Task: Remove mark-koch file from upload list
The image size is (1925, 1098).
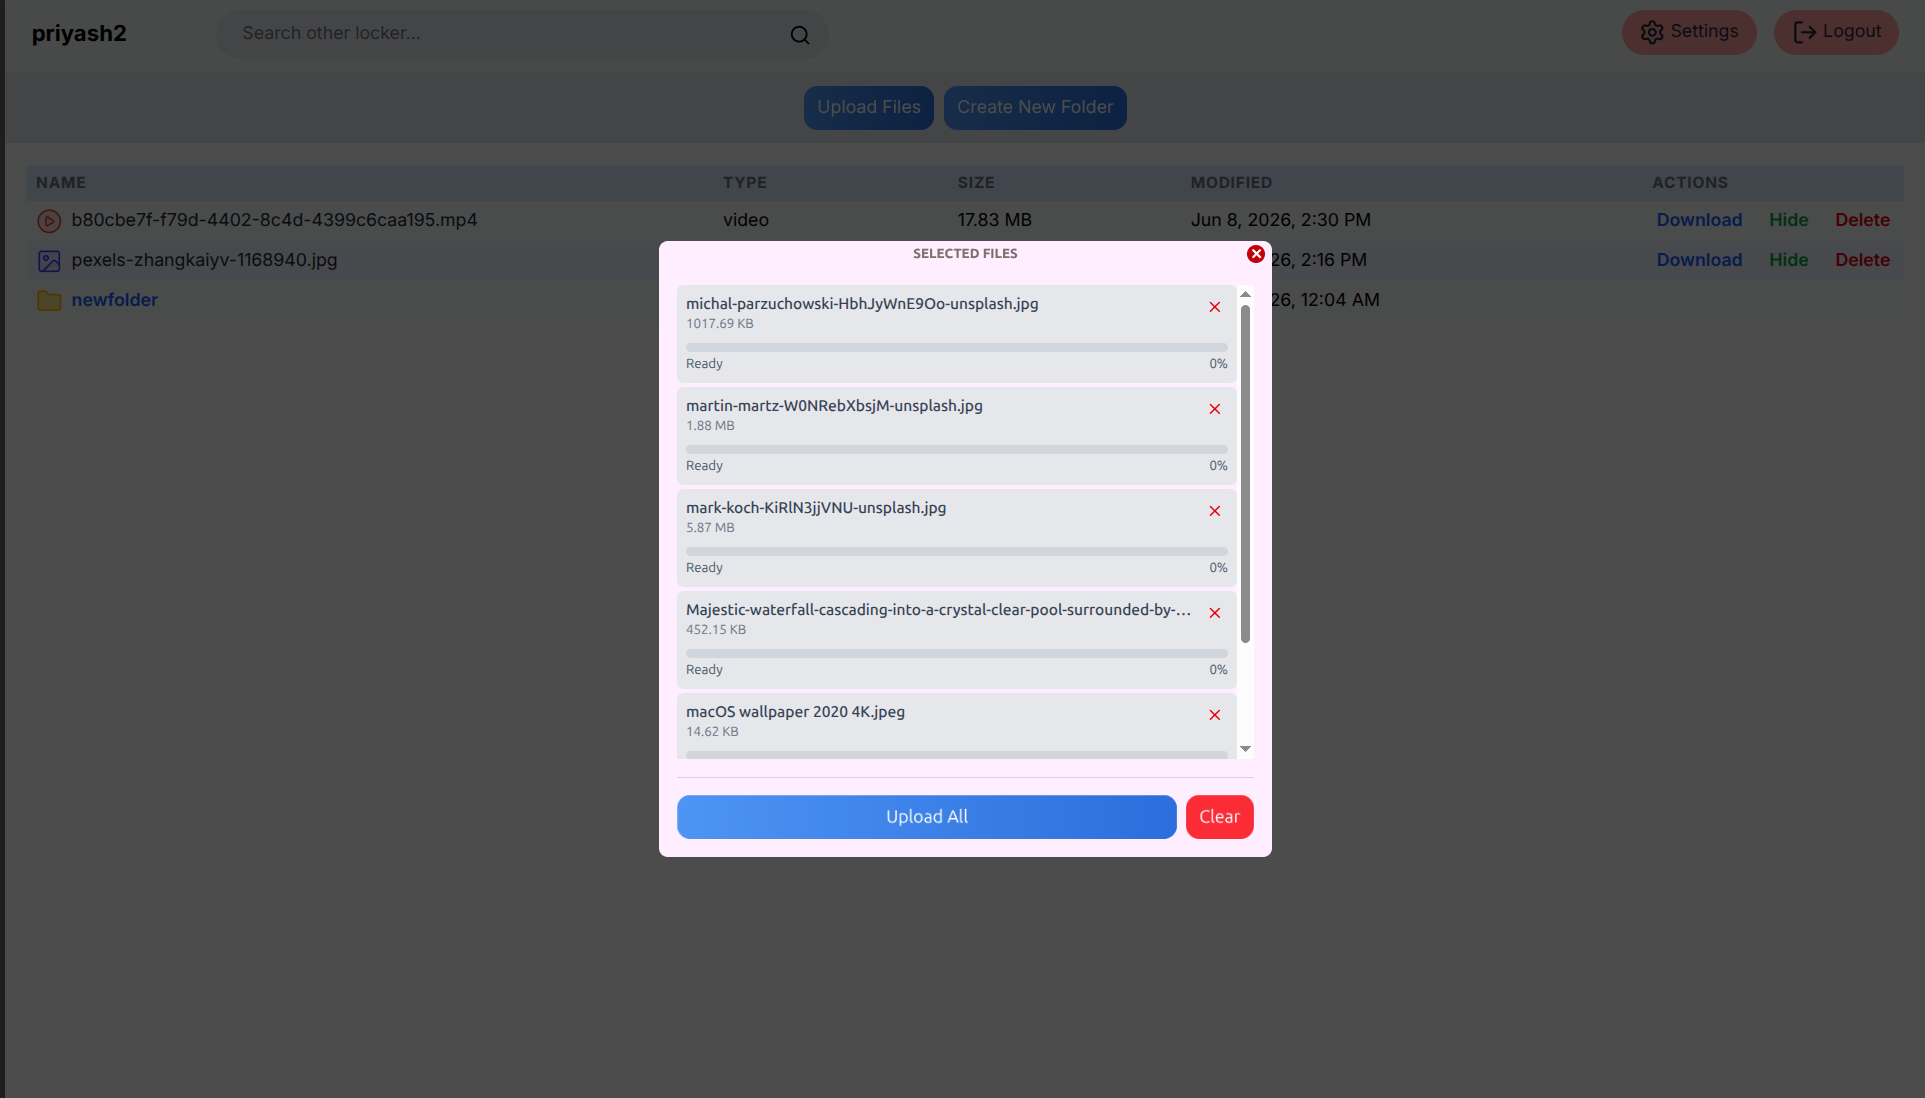Action: point(1215,511)
